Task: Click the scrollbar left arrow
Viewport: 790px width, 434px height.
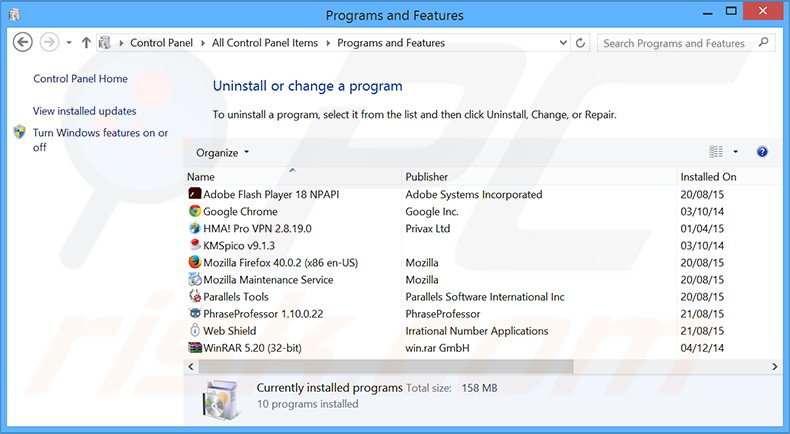Action: click(191, 366)
